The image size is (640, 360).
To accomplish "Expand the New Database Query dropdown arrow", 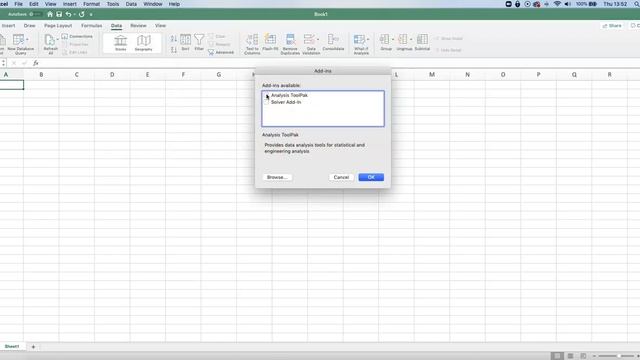I will (x=27, y=39).
